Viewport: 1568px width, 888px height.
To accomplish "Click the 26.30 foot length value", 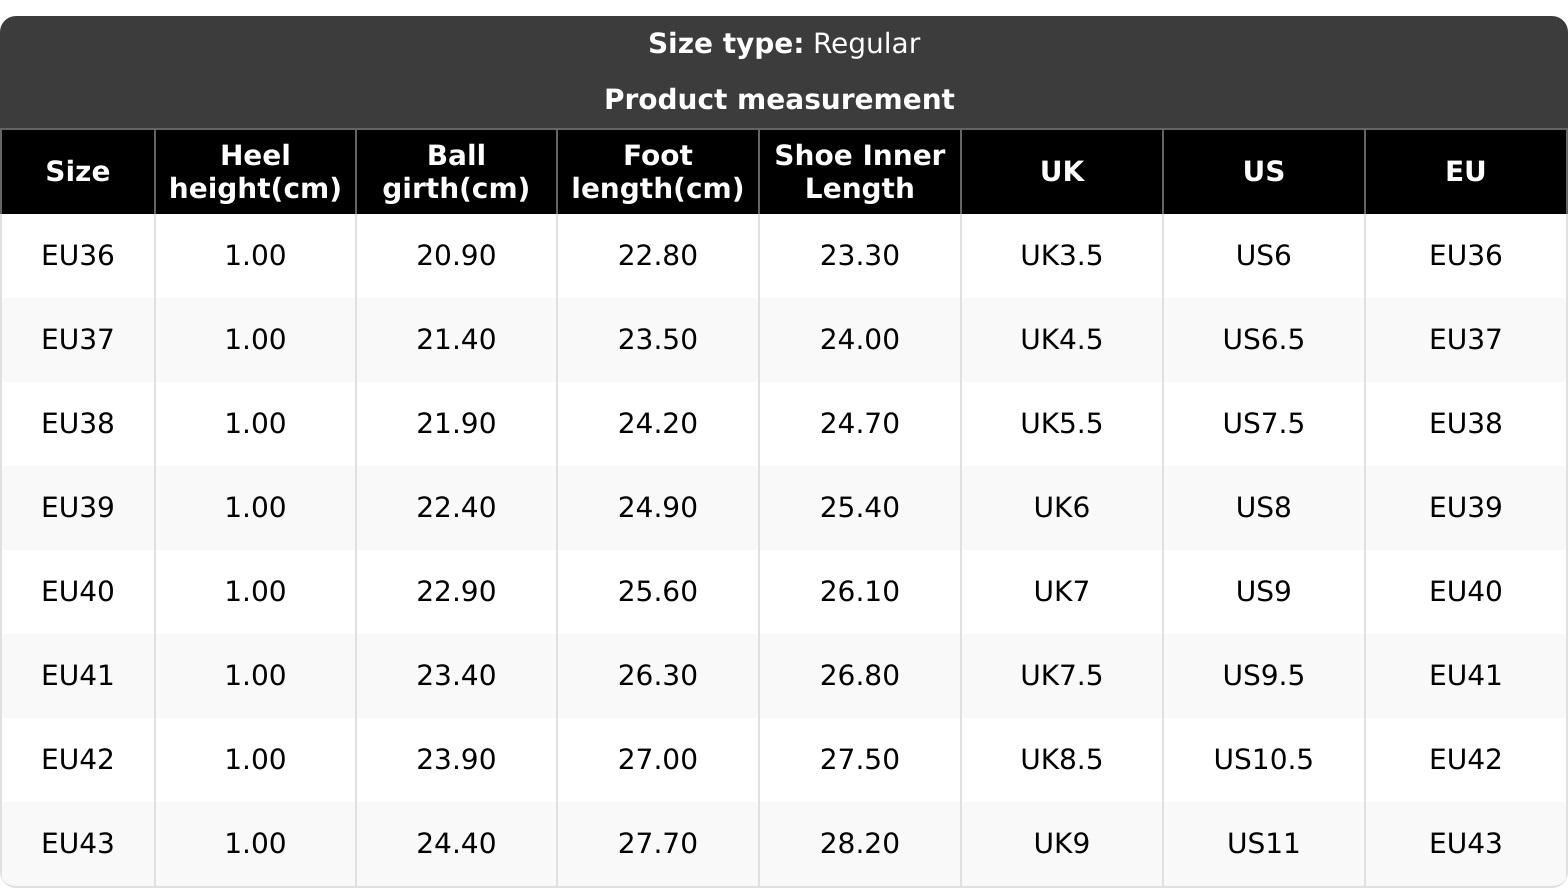I will pos(657,676).
